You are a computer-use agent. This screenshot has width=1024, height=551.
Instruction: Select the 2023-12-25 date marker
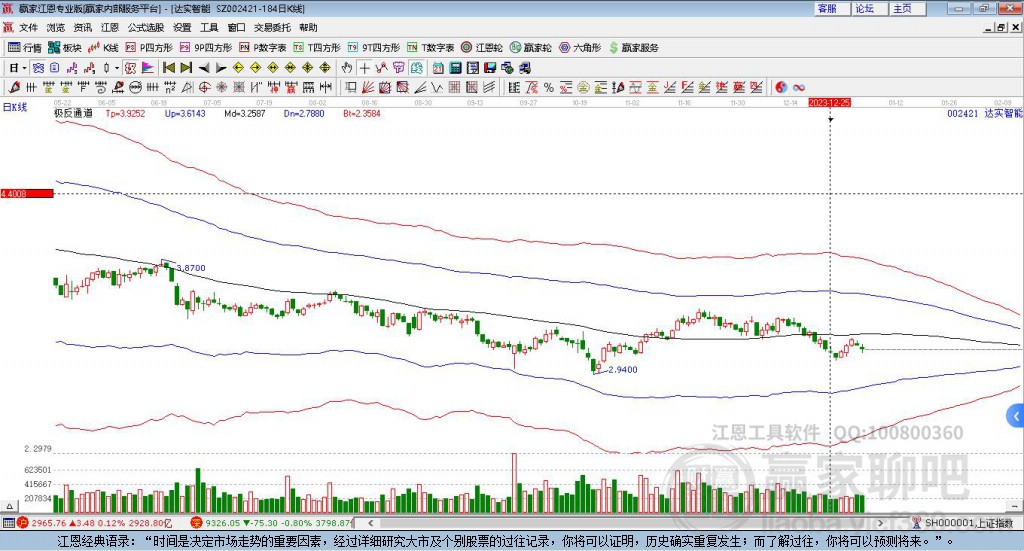(x=829, y=103)
